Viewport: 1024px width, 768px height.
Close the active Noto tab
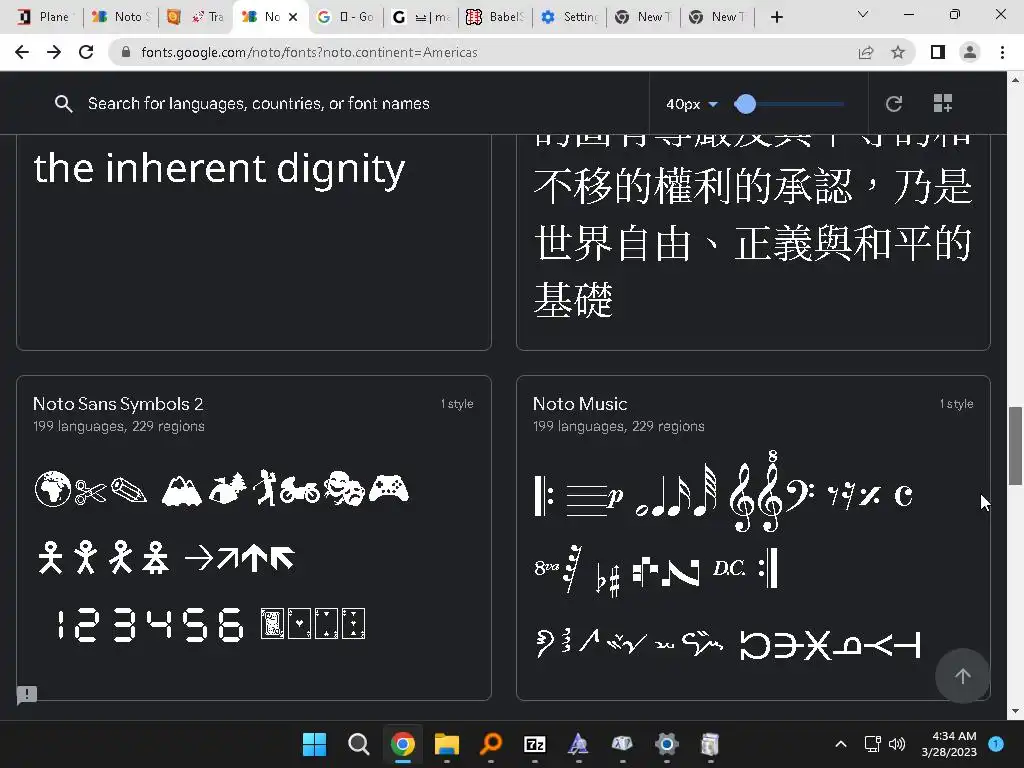coord(293,17)
